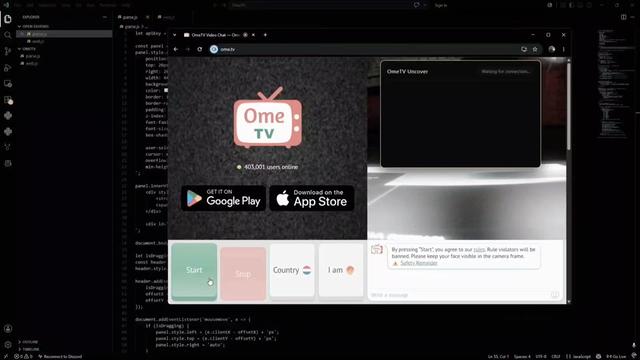Open the Search view in activity bar
Image resolution: width=640 pixels, height=360 pixels.
tap(8, 35)
